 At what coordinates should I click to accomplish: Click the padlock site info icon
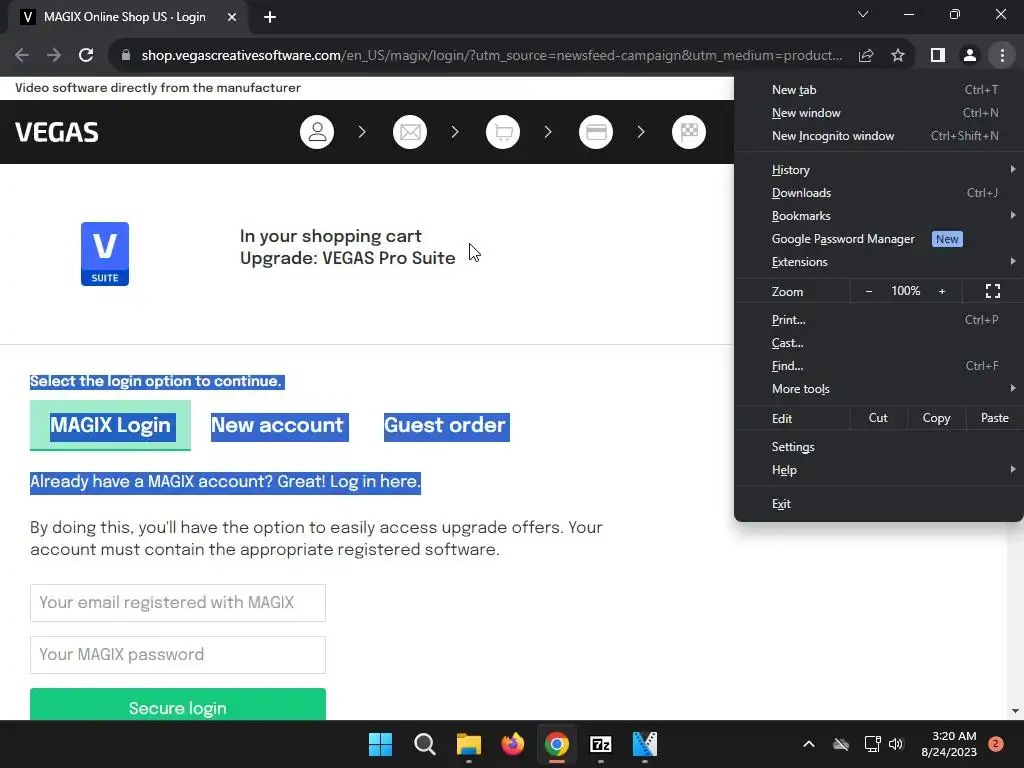coord(126,56)
